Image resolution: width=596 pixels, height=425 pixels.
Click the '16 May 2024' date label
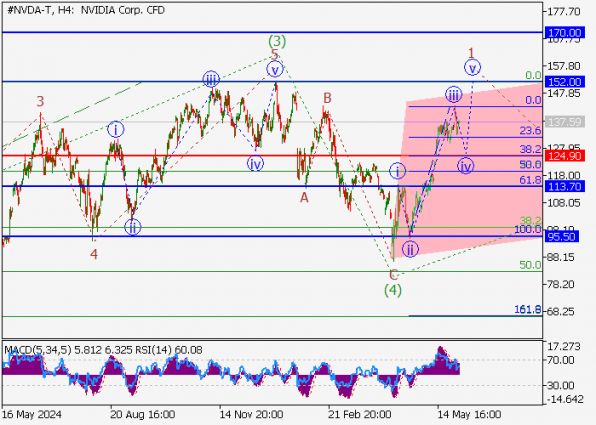point(32,414)
